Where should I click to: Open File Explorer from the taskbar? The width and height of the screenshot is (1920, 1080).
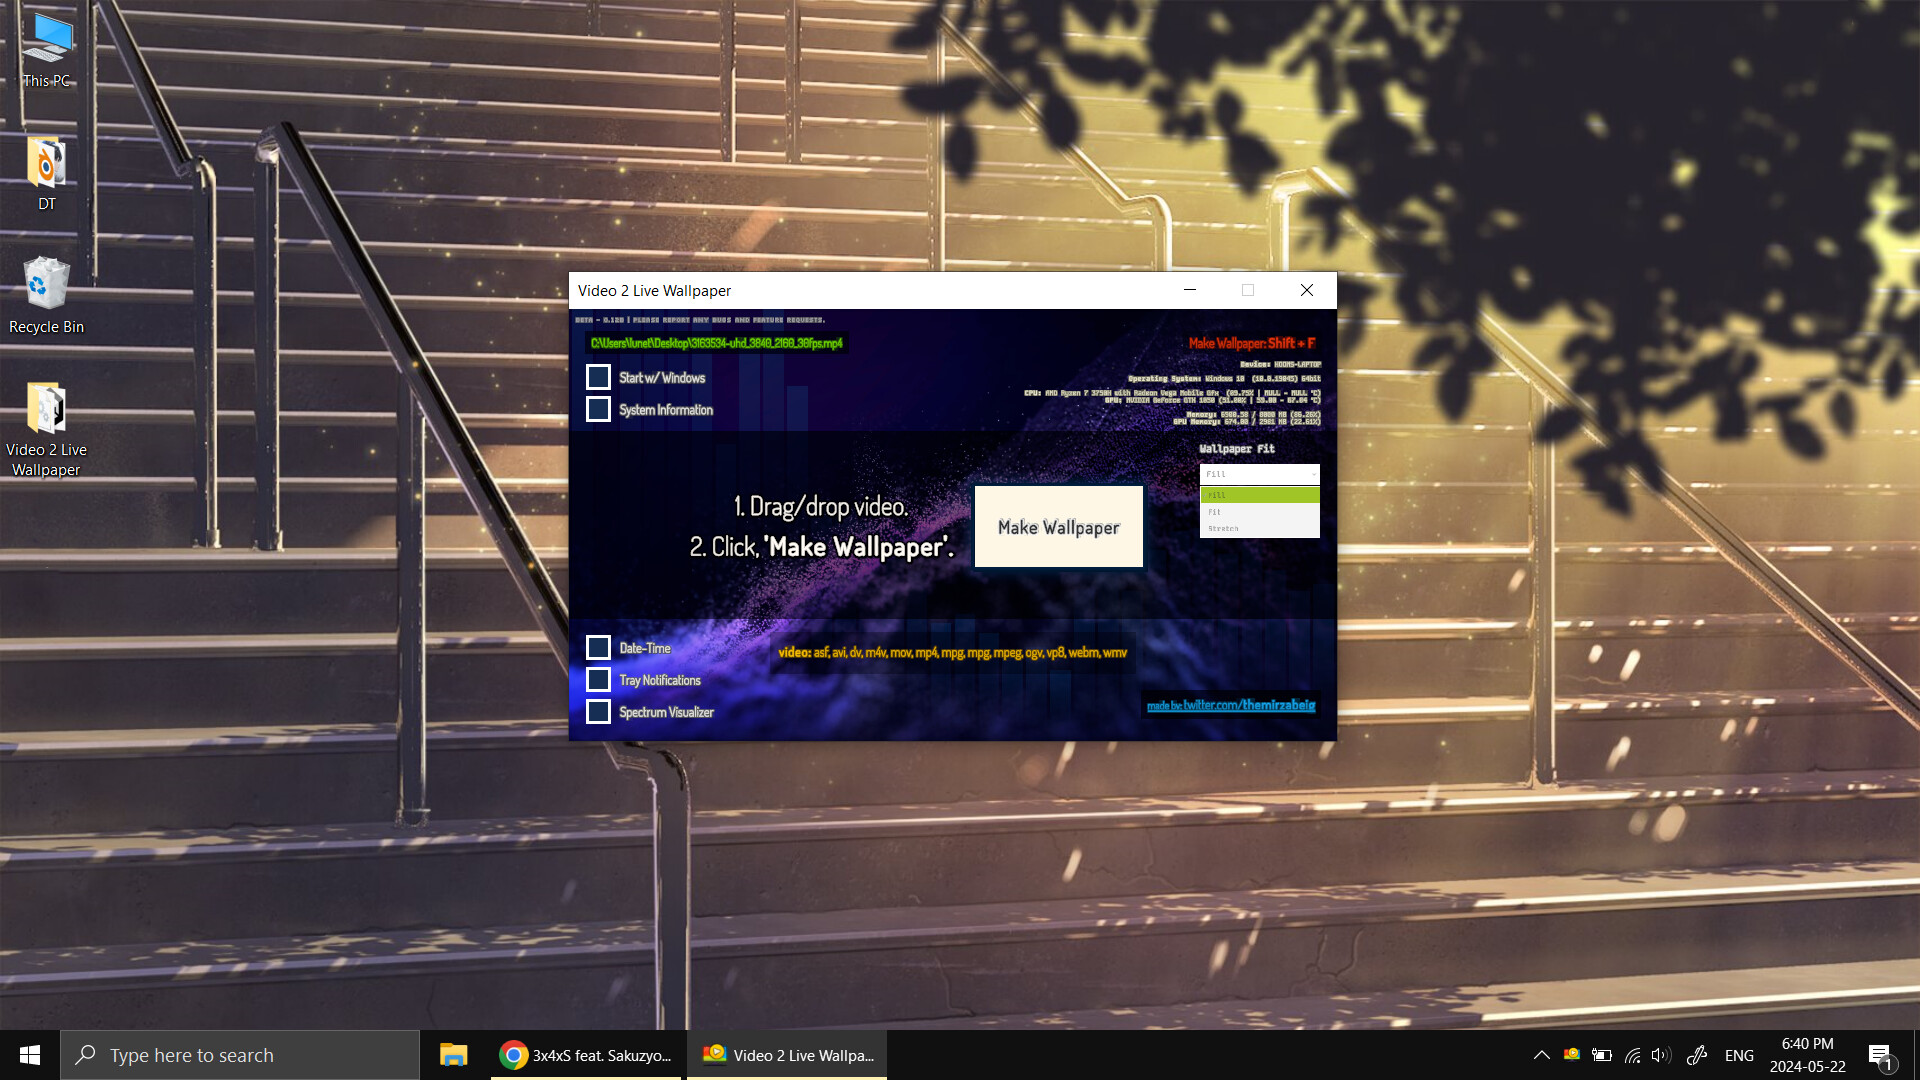coord(452,1054)
